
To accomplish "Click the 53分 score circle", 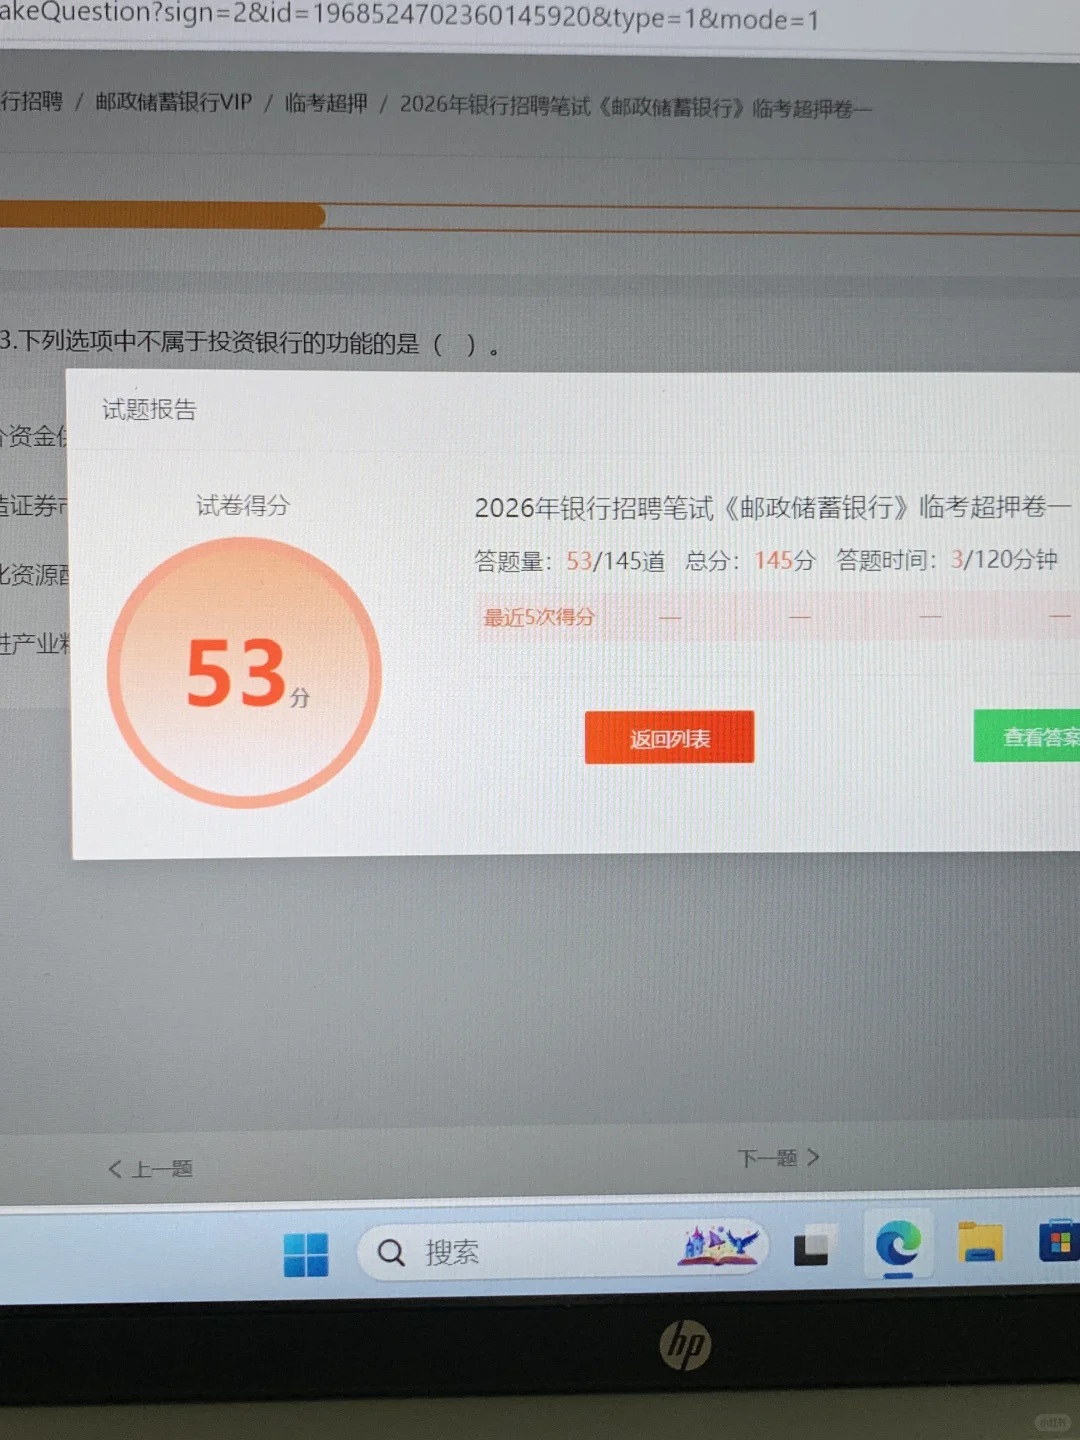I will pos(245,672).
